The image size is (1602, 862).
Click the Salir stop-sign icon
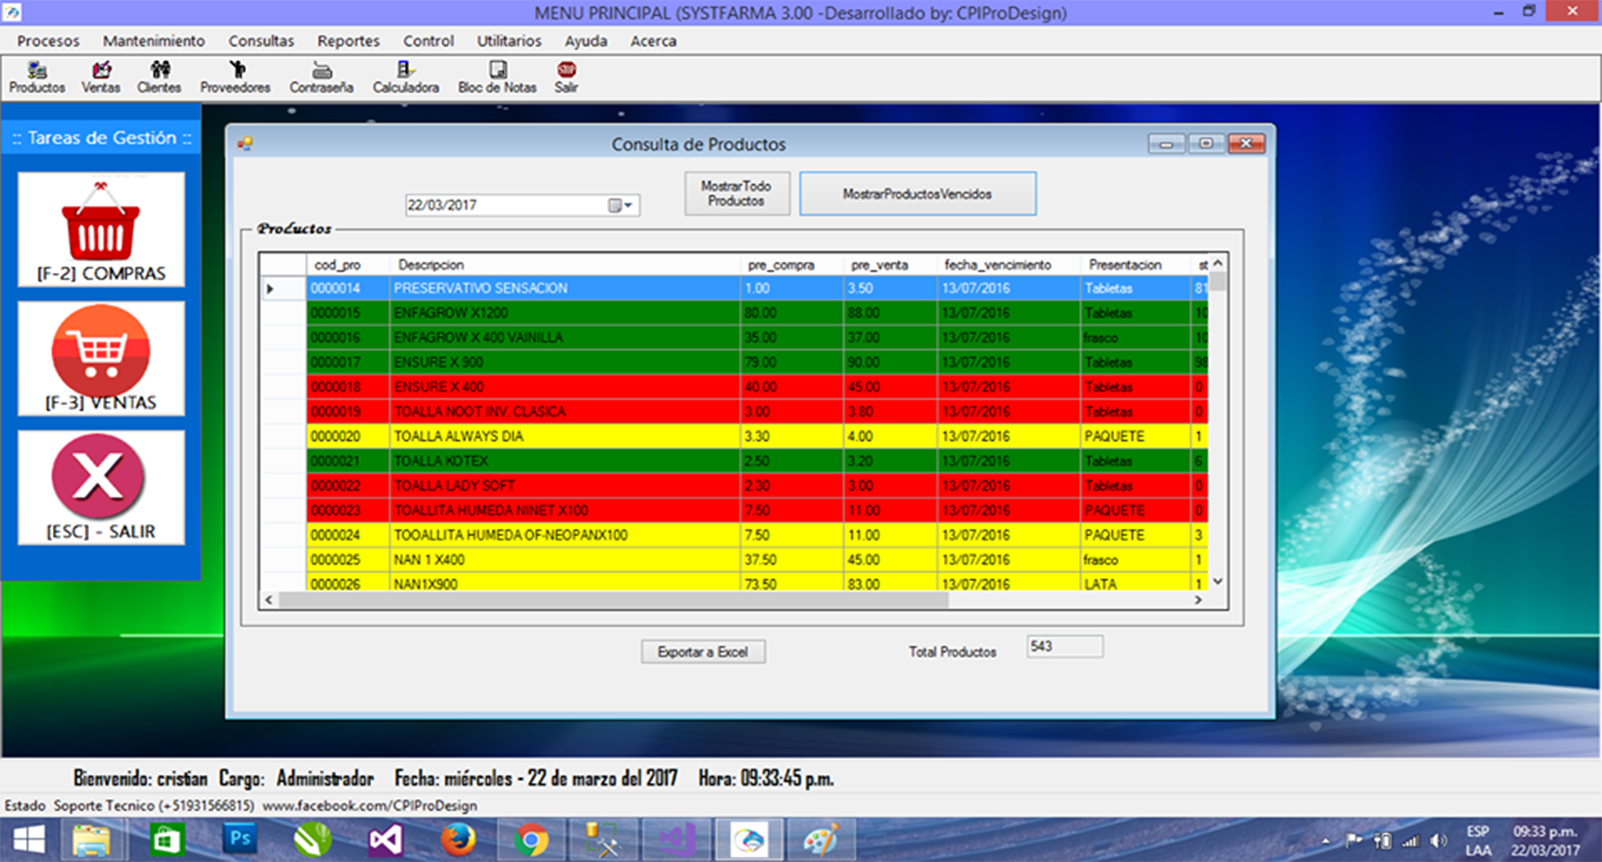[x=567, y=77]
